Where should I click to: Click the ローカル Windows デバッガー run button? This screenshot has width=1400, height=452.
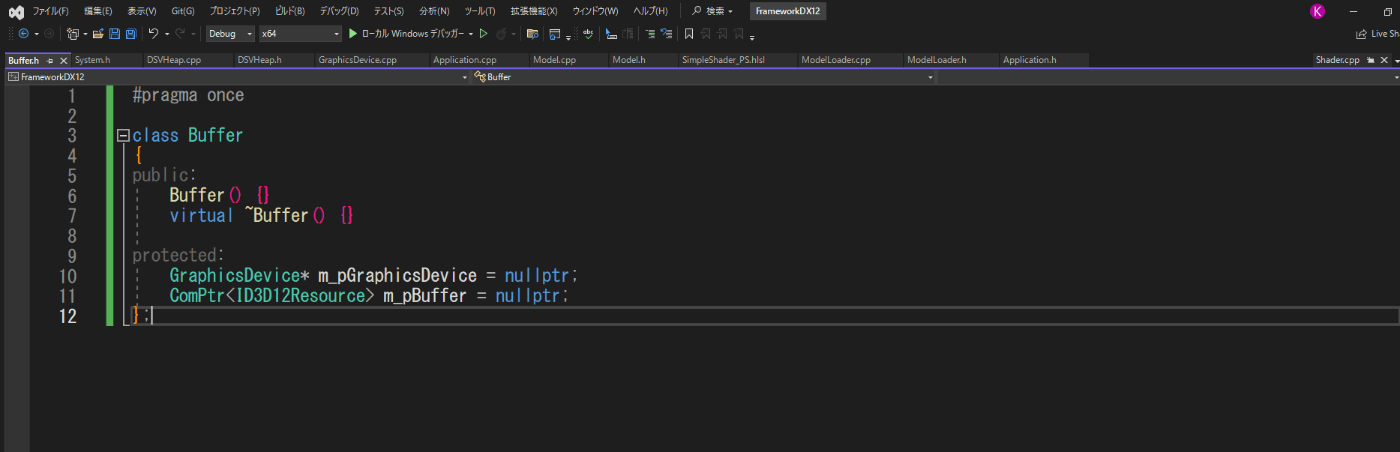tap(412, 33)
